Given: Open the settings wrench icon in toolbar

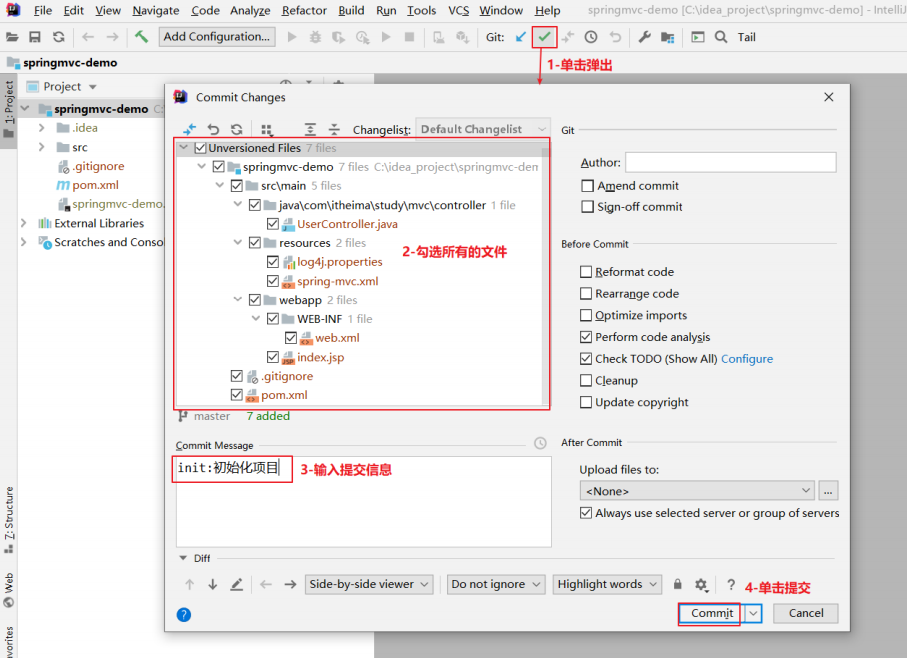Looking at the screenshot, I should [x=644, y=37].
